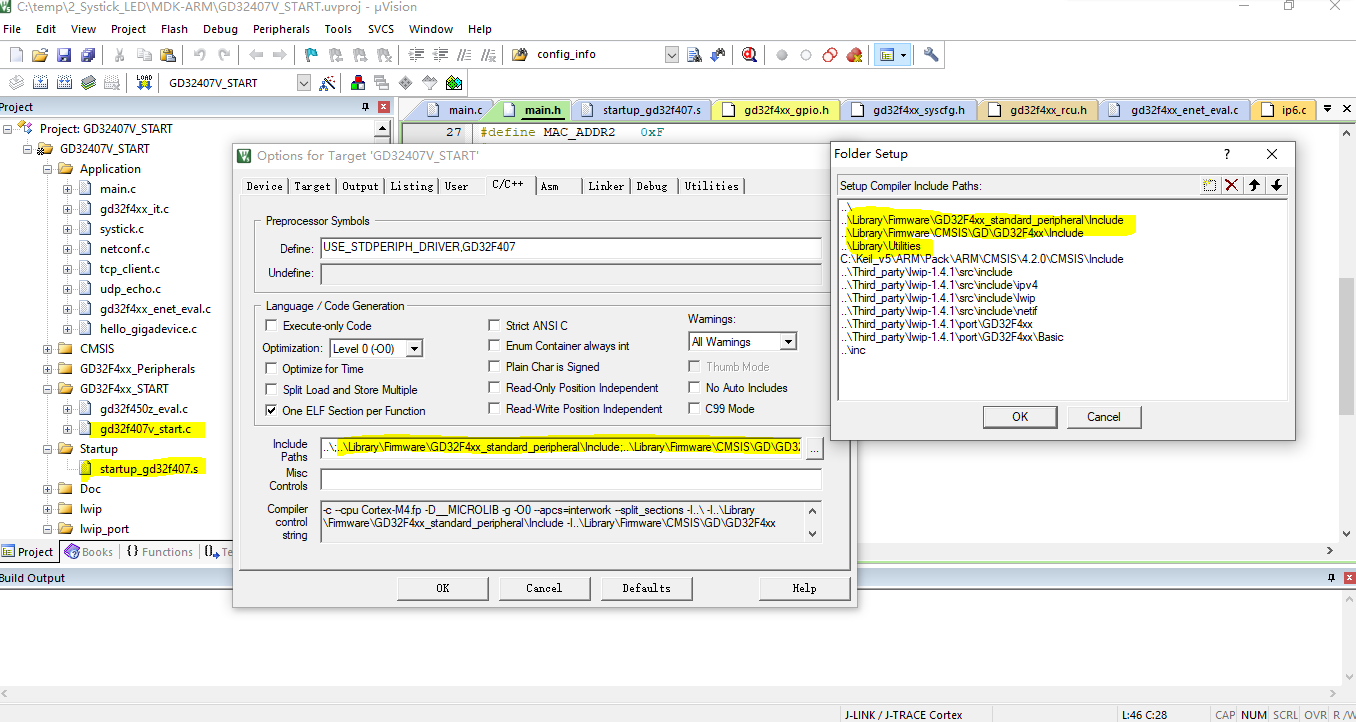Click the Open file icon
This screenshot has height=722, width=1356.
[x=40, y=55]
